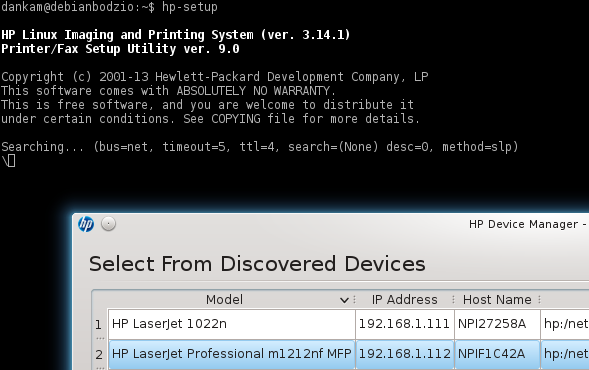Click the Model column sort arrow

click(x=344, y=300)
